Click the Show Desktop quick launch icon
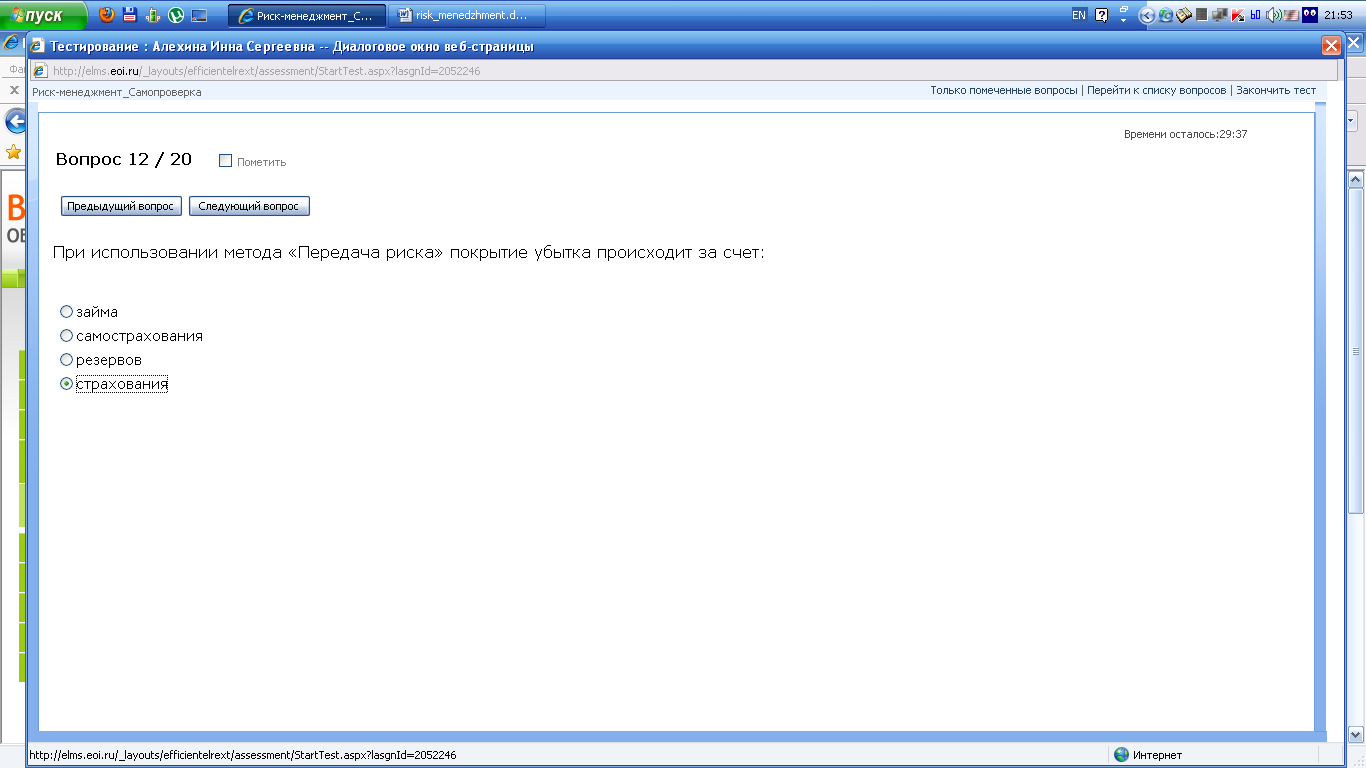 (199, 15)
